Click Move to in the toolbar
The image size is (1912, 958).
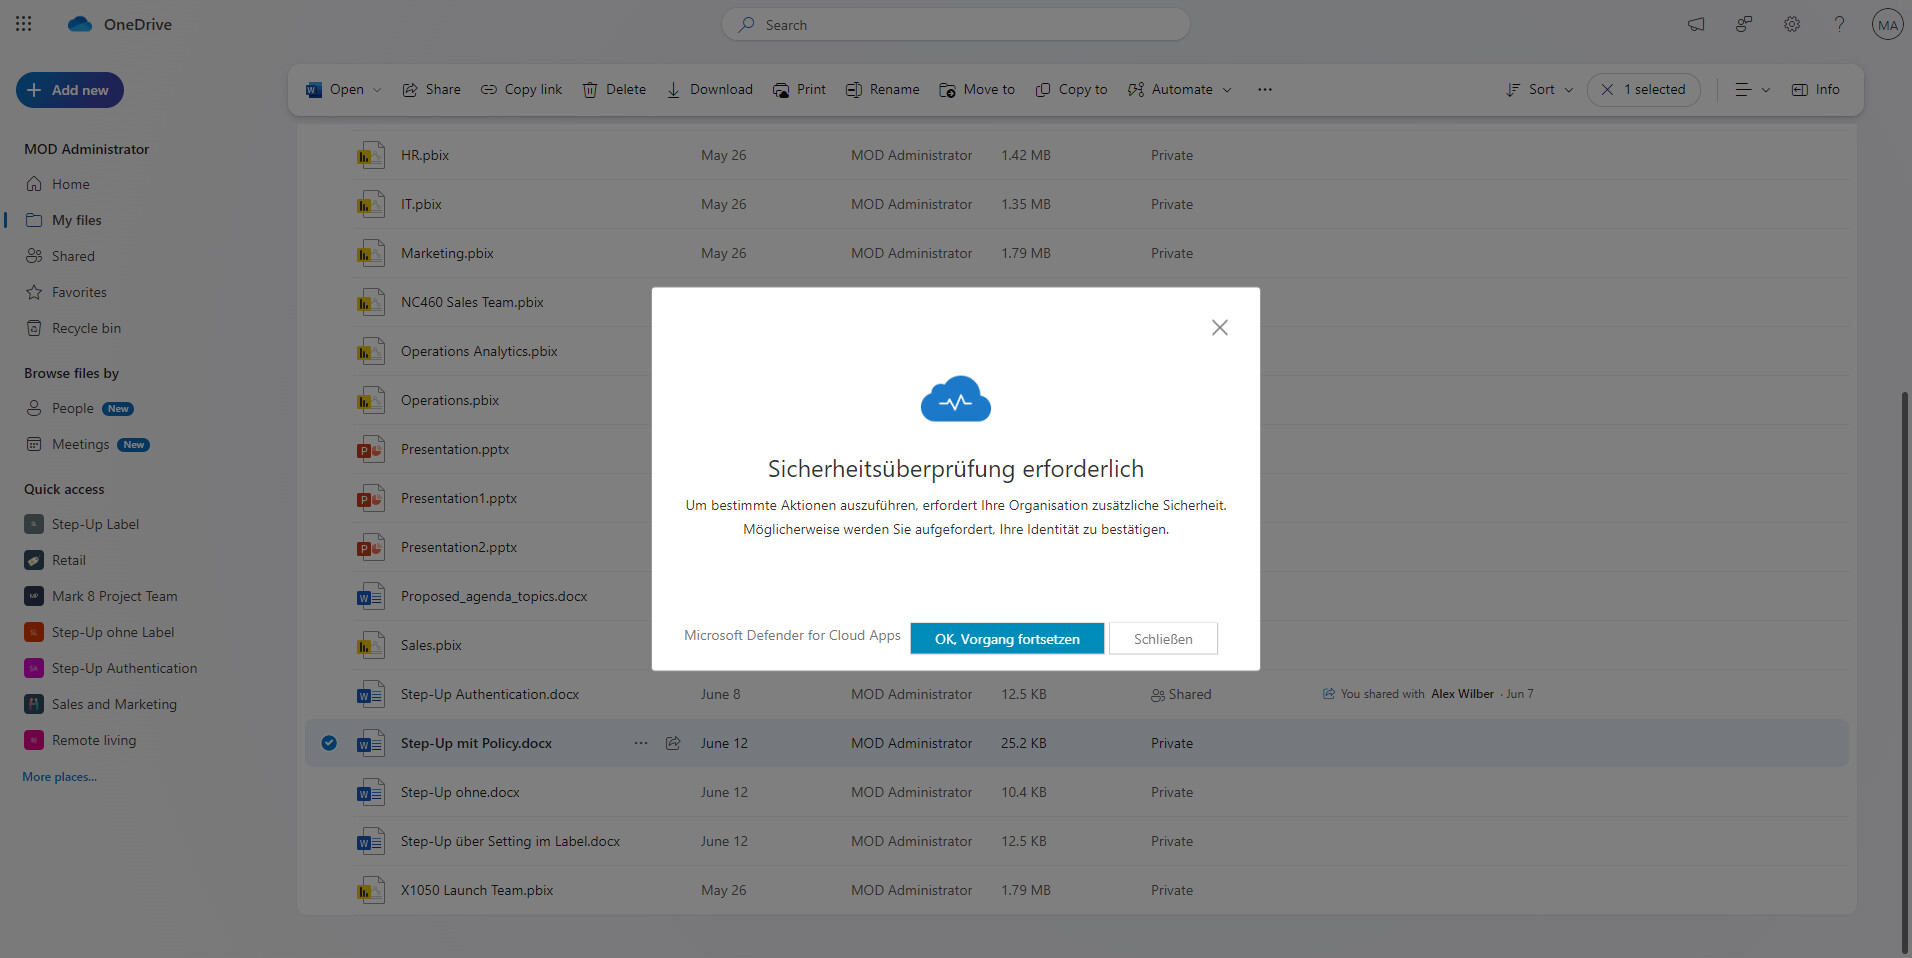pos(977,89)
